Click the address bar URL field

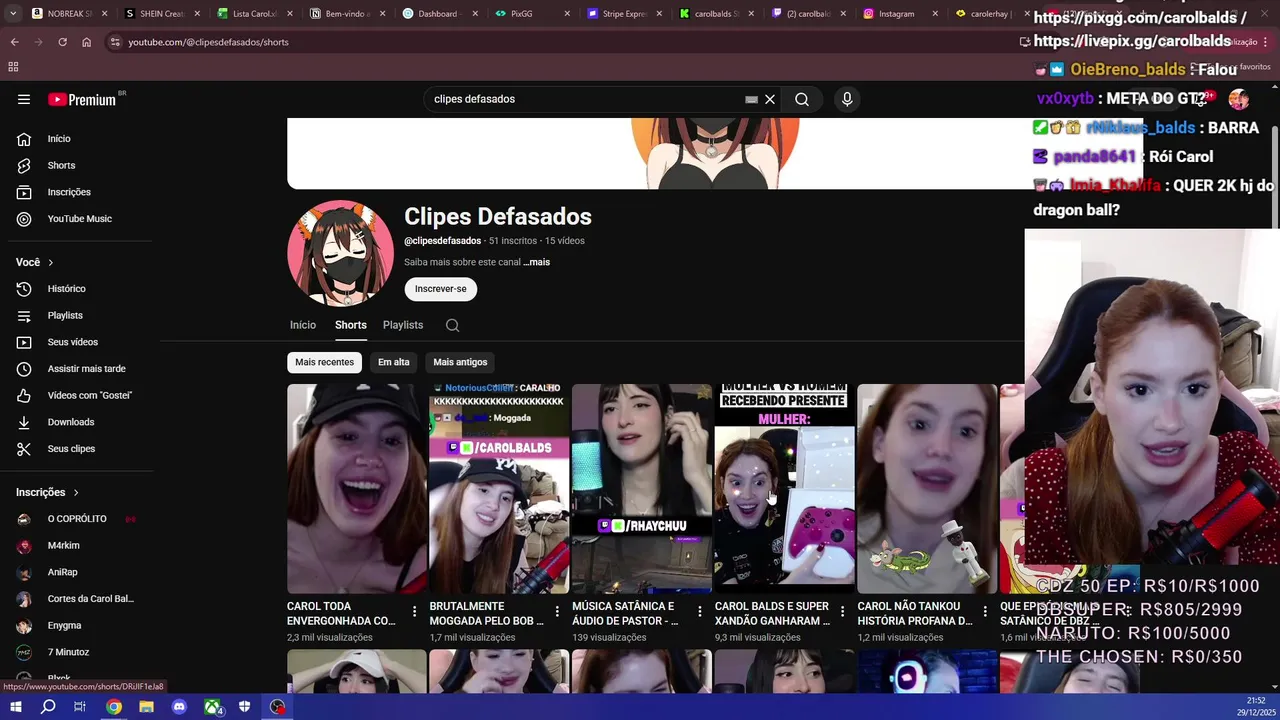click(x=560, y=42)
